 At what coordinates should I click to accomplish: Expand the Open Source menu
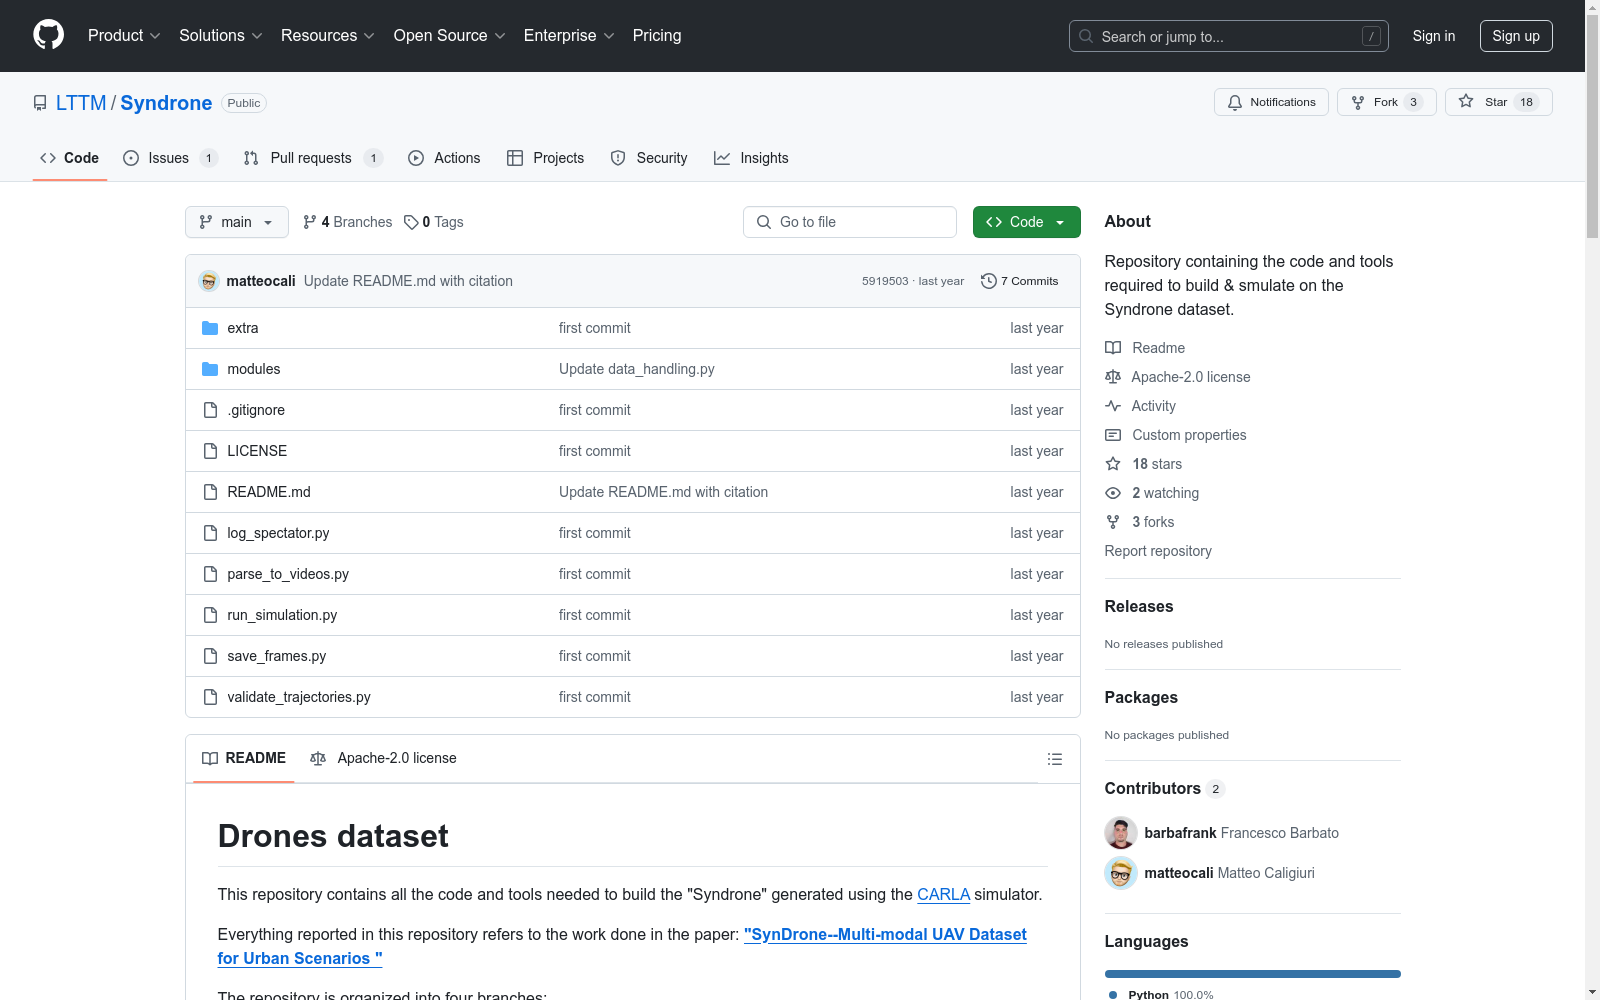[x=449, y=35]
